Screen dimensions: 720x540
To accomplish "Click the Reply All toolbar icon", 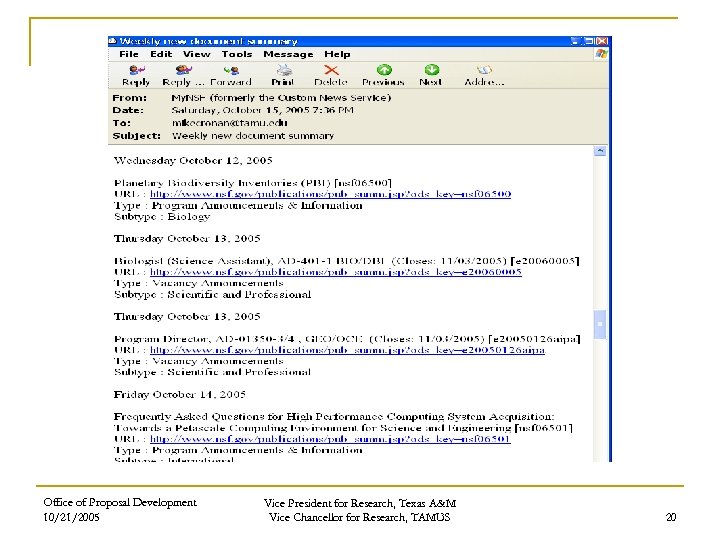I will (183, 75).
